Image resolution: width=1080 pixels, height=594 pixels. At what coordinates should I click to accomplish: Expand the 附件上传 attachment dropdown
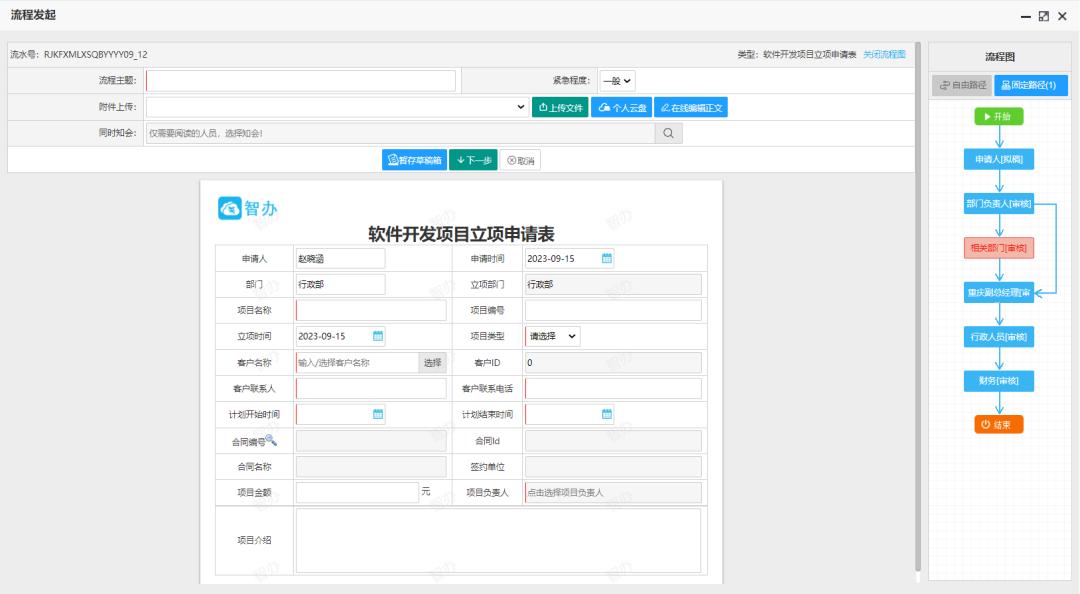521,107
